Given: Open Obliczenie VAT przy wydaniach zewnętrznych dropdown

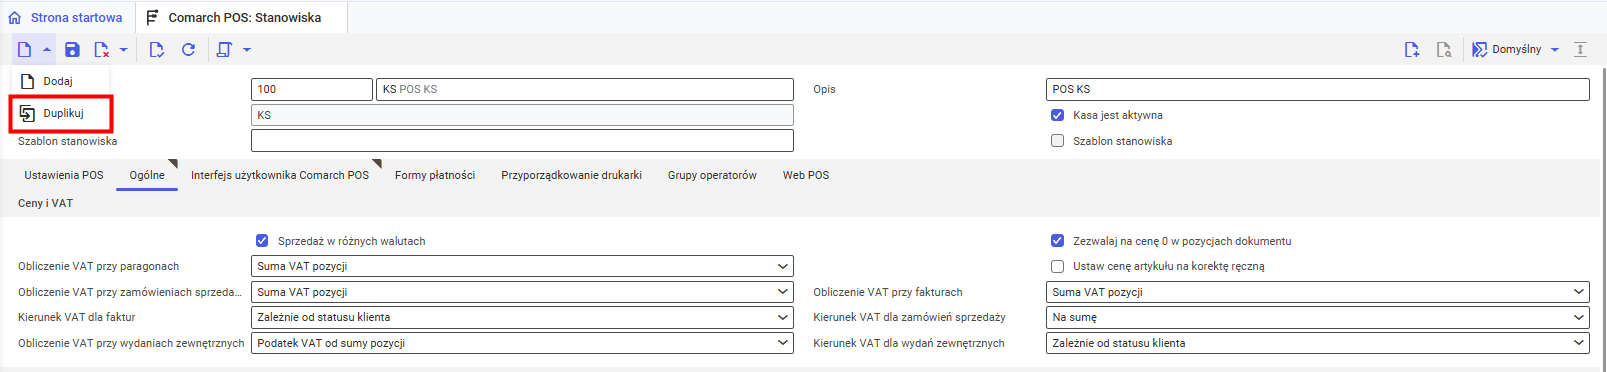Looking at the screenshot, I should click(522, 343).
